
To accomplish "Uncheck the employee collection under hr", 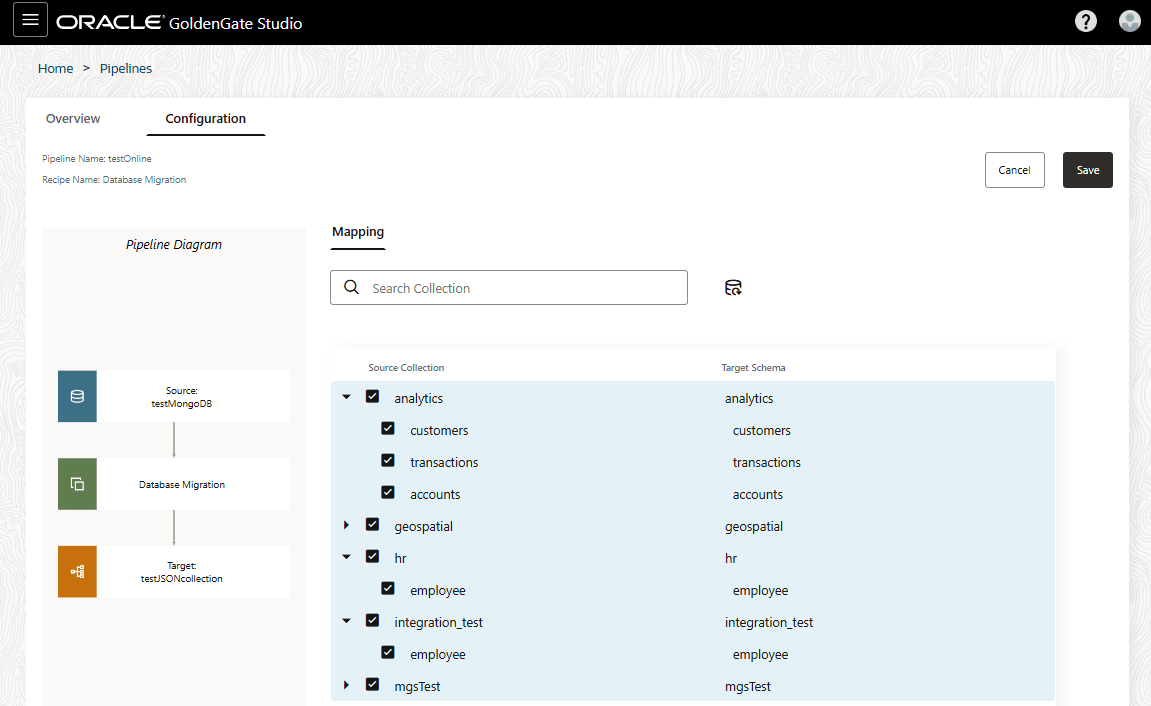I will pos(388,588).
